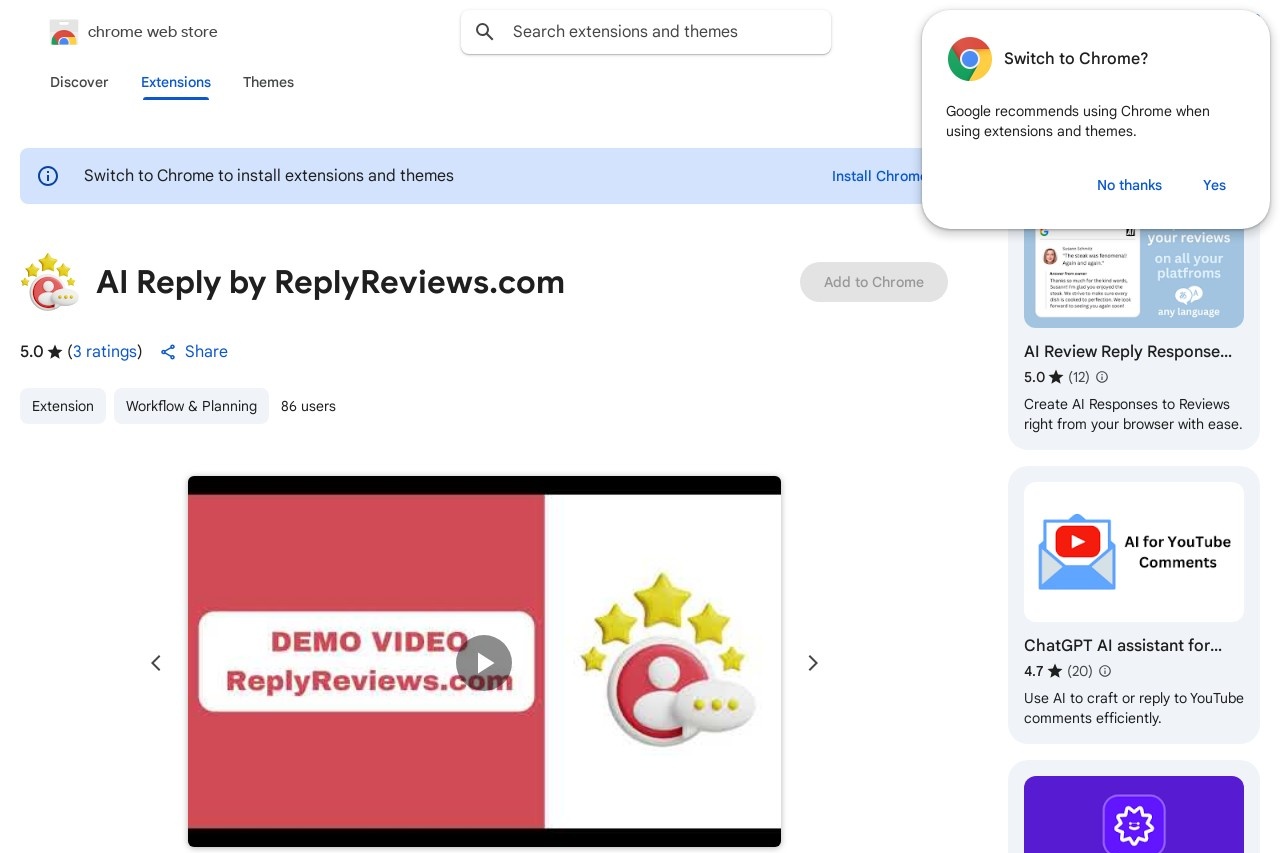The width and height of the screenshot is (1280, 853).
Task: Click info icon beside AI Review Reply rating
Action: click(x=1102, y=377)
